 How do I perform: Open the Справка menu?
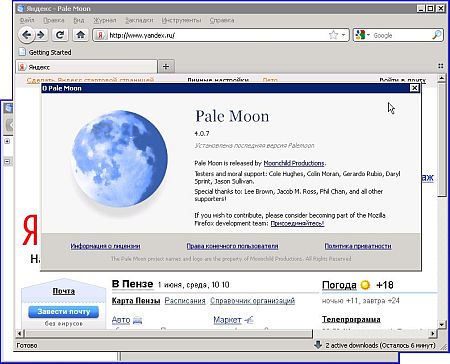(x=222, y=20)
